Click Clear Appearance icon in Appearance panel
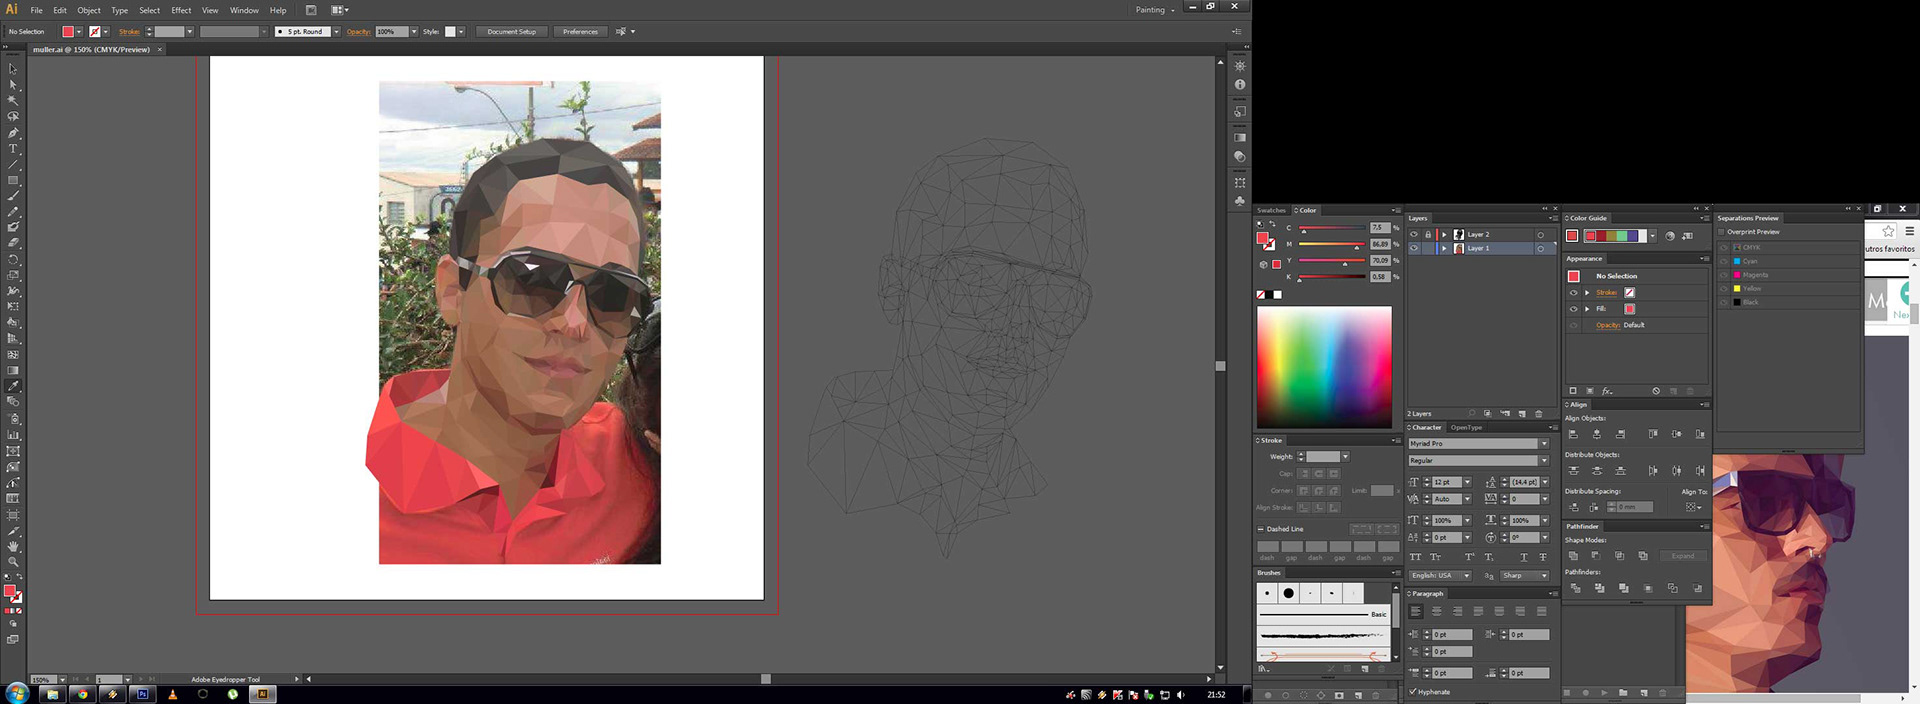Screen dimensions: 1920x704 pos(1656,391)
